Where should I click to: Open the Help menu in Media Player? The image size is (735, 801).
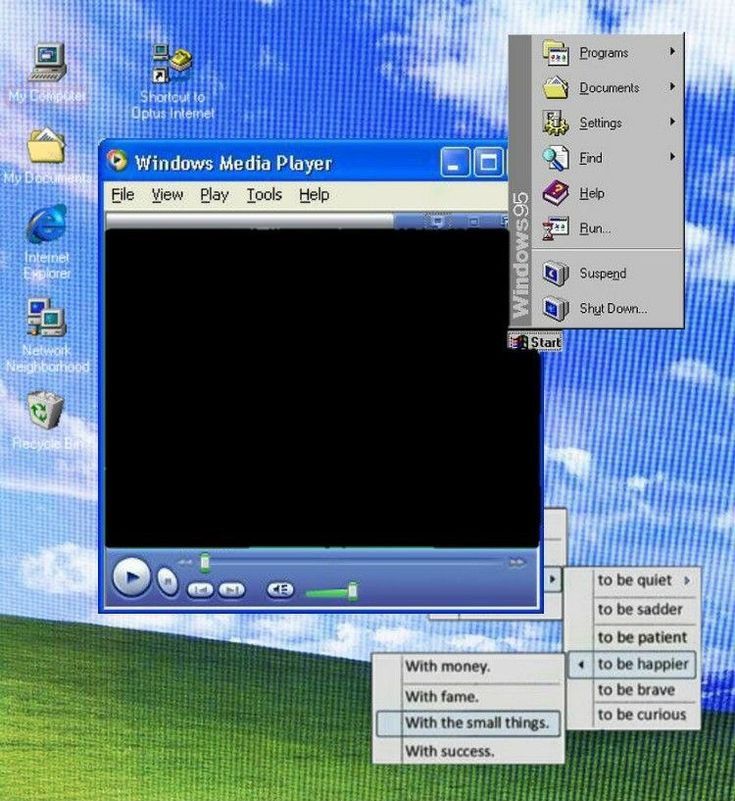pos(314,195)
